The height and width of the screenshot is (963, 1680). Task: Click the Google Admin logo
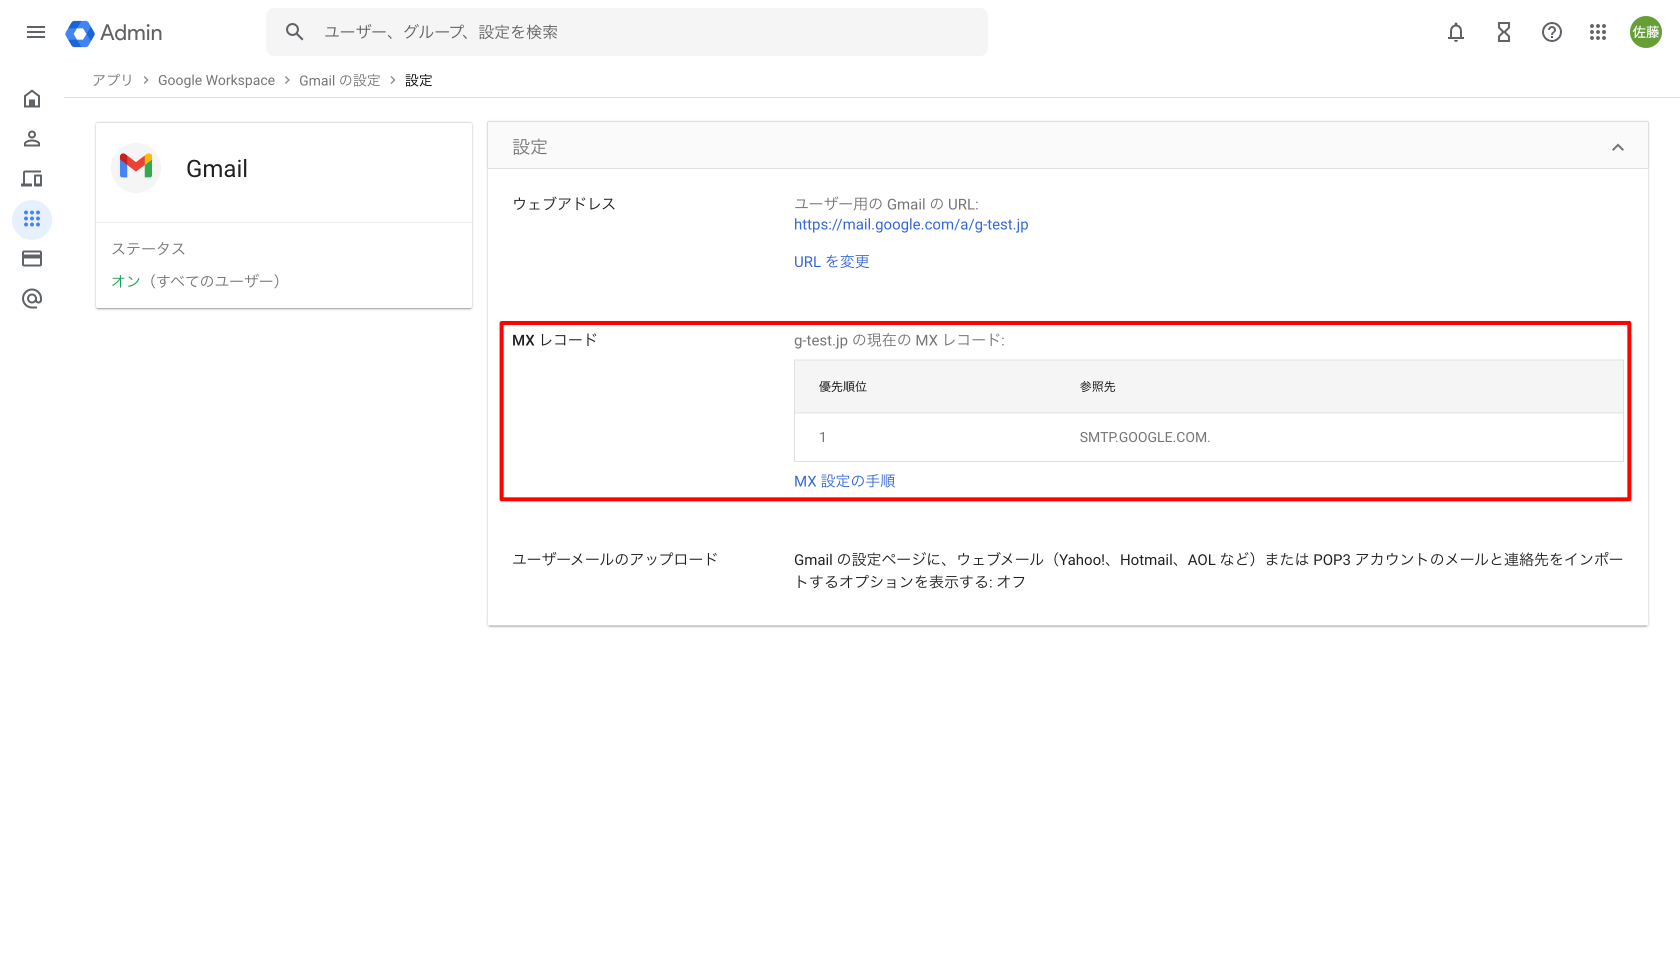[114, 33]
